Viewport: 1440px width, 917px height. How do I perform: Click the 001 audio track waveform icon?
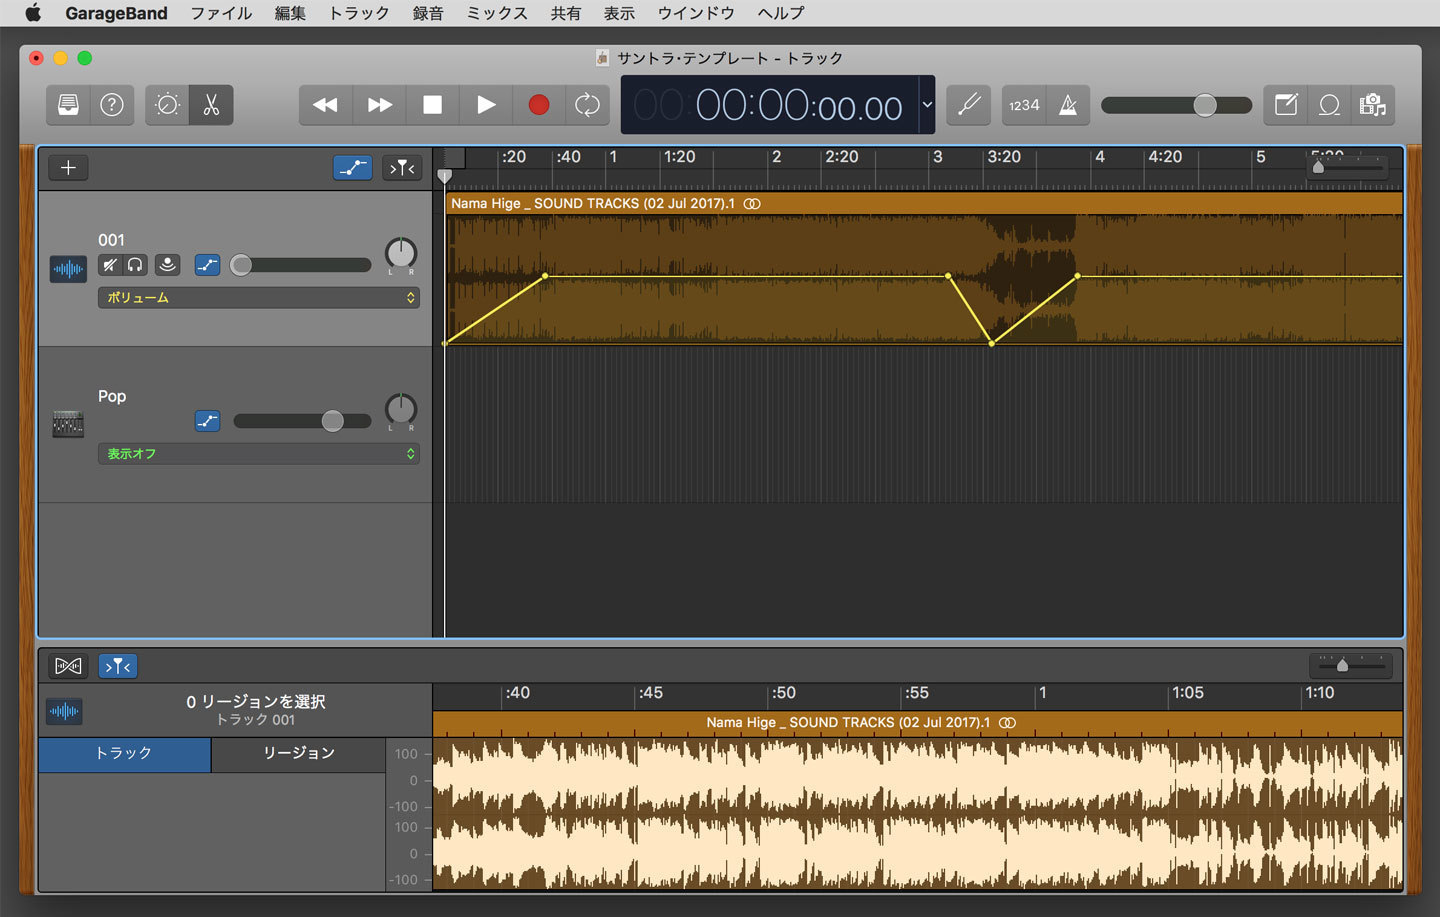(x=68, y=269)
